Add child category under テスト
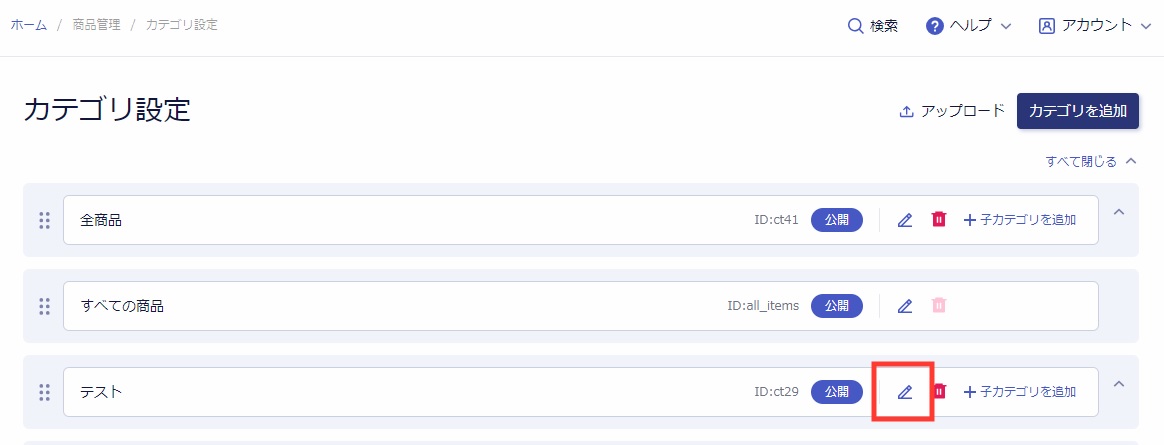 coord(1019,392)
